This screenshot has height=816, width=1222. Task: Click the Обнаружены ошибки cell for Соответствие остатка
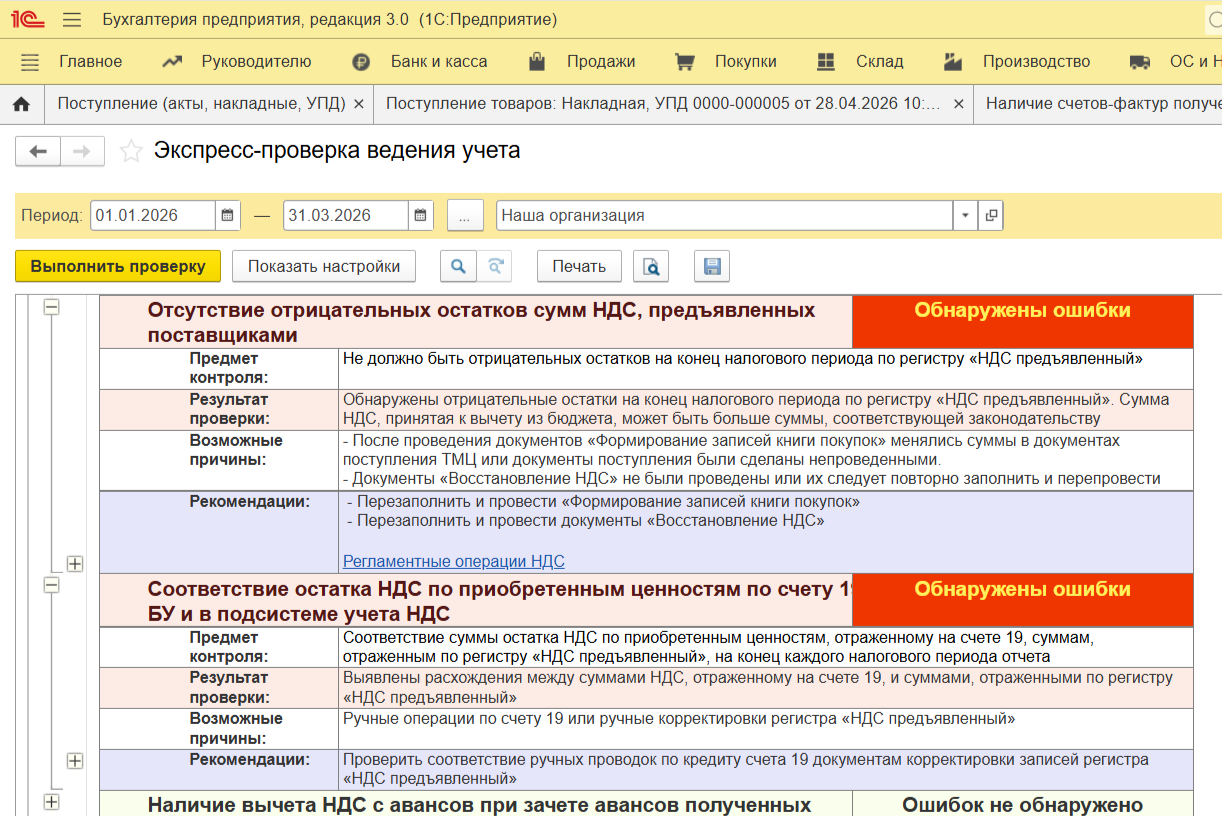pyautogui.click(x=1022, y=600)
